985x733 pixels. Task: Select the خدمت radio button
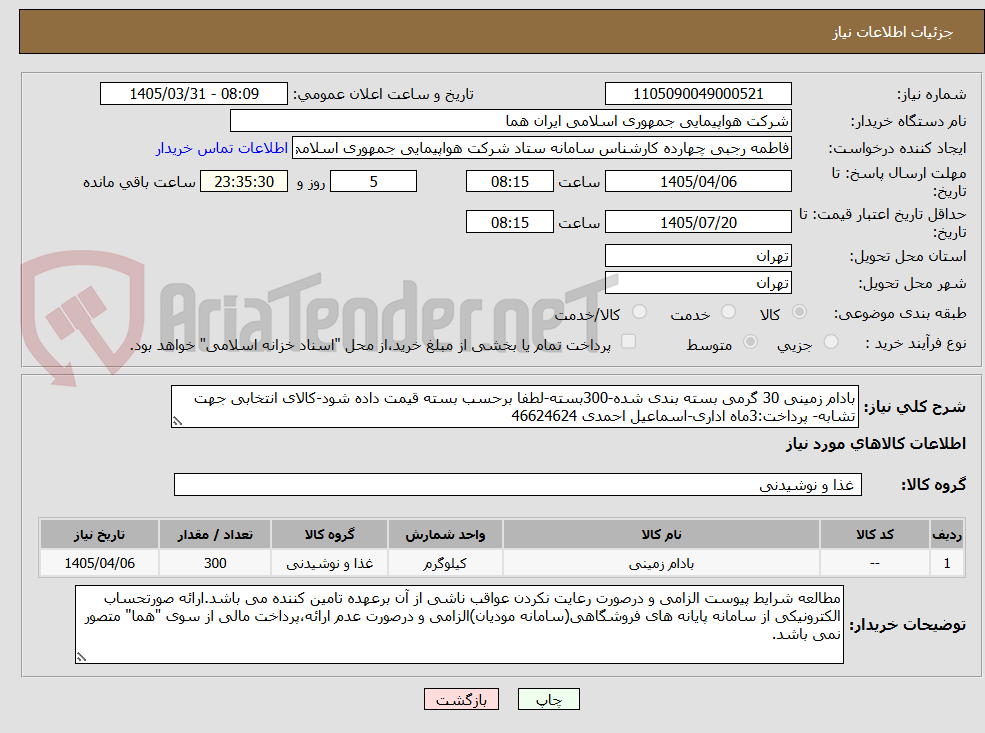[x=728, y=312]
